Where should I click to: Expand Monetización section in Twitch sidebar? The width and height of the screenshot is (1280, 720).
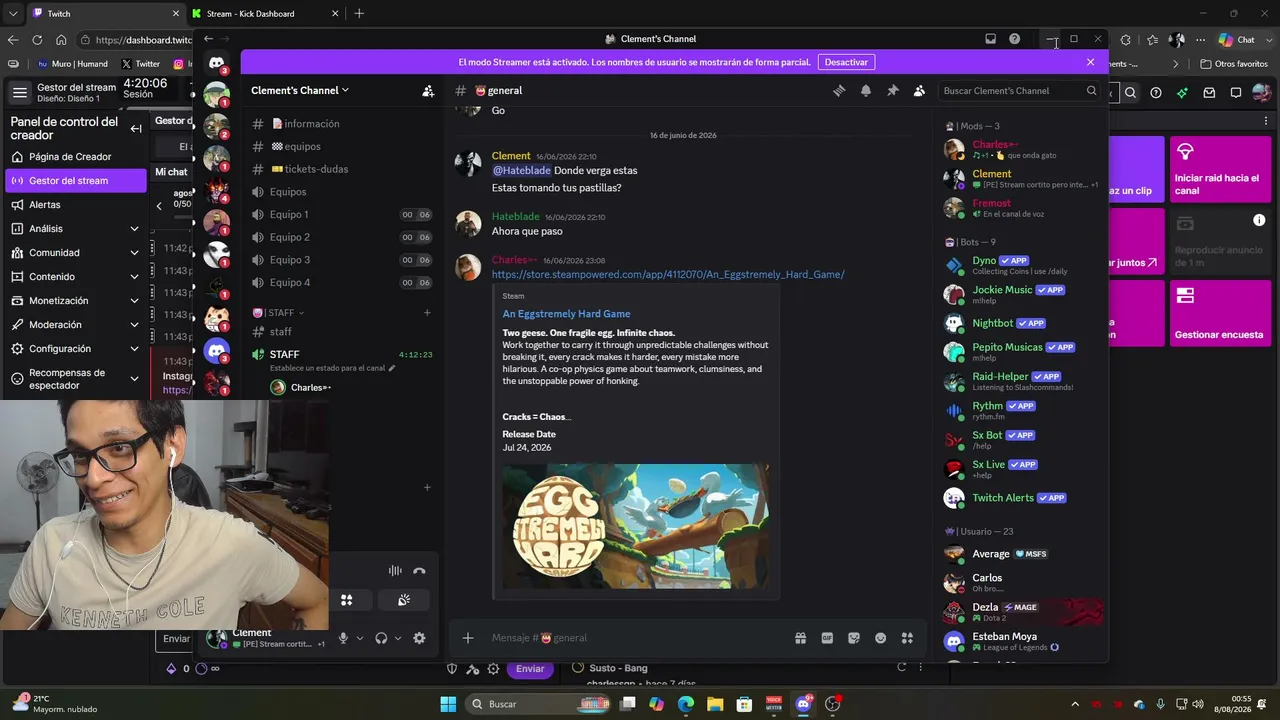(x=75, y=301)
